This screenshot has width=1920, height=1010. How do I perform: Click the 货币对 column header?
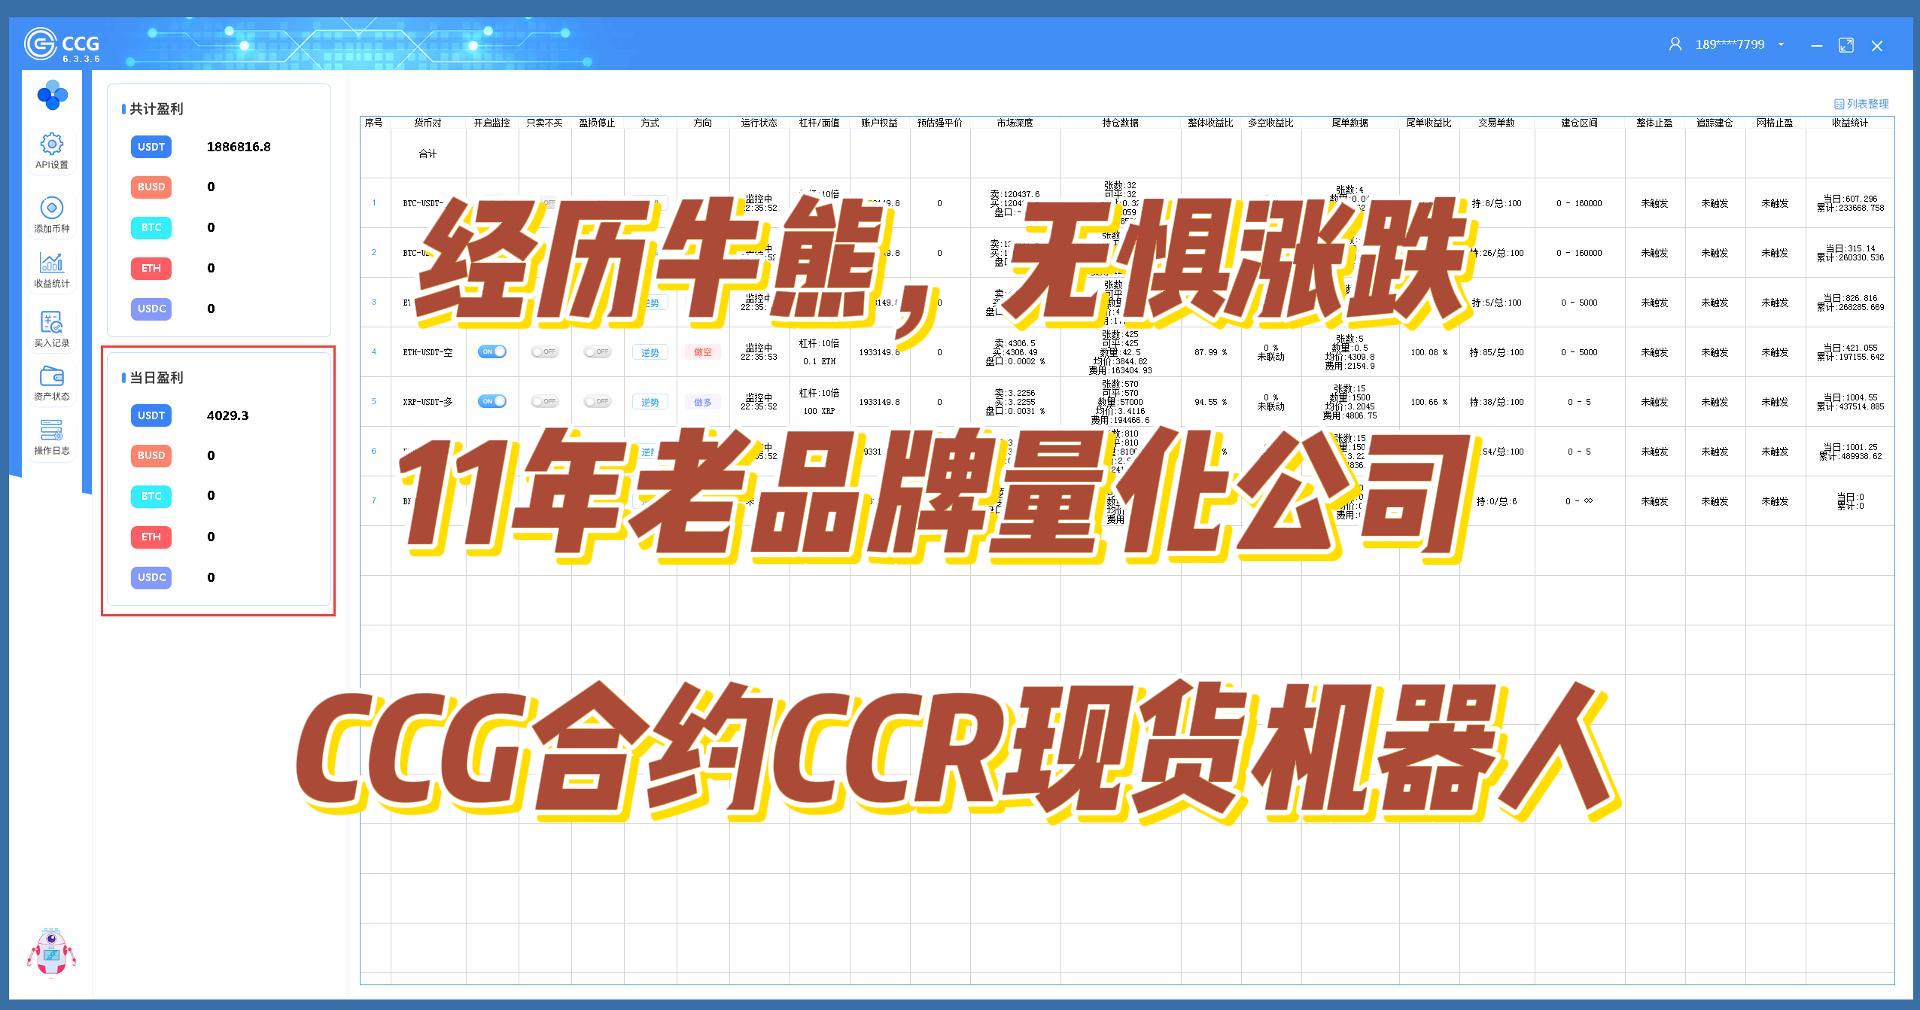(428, 123)
